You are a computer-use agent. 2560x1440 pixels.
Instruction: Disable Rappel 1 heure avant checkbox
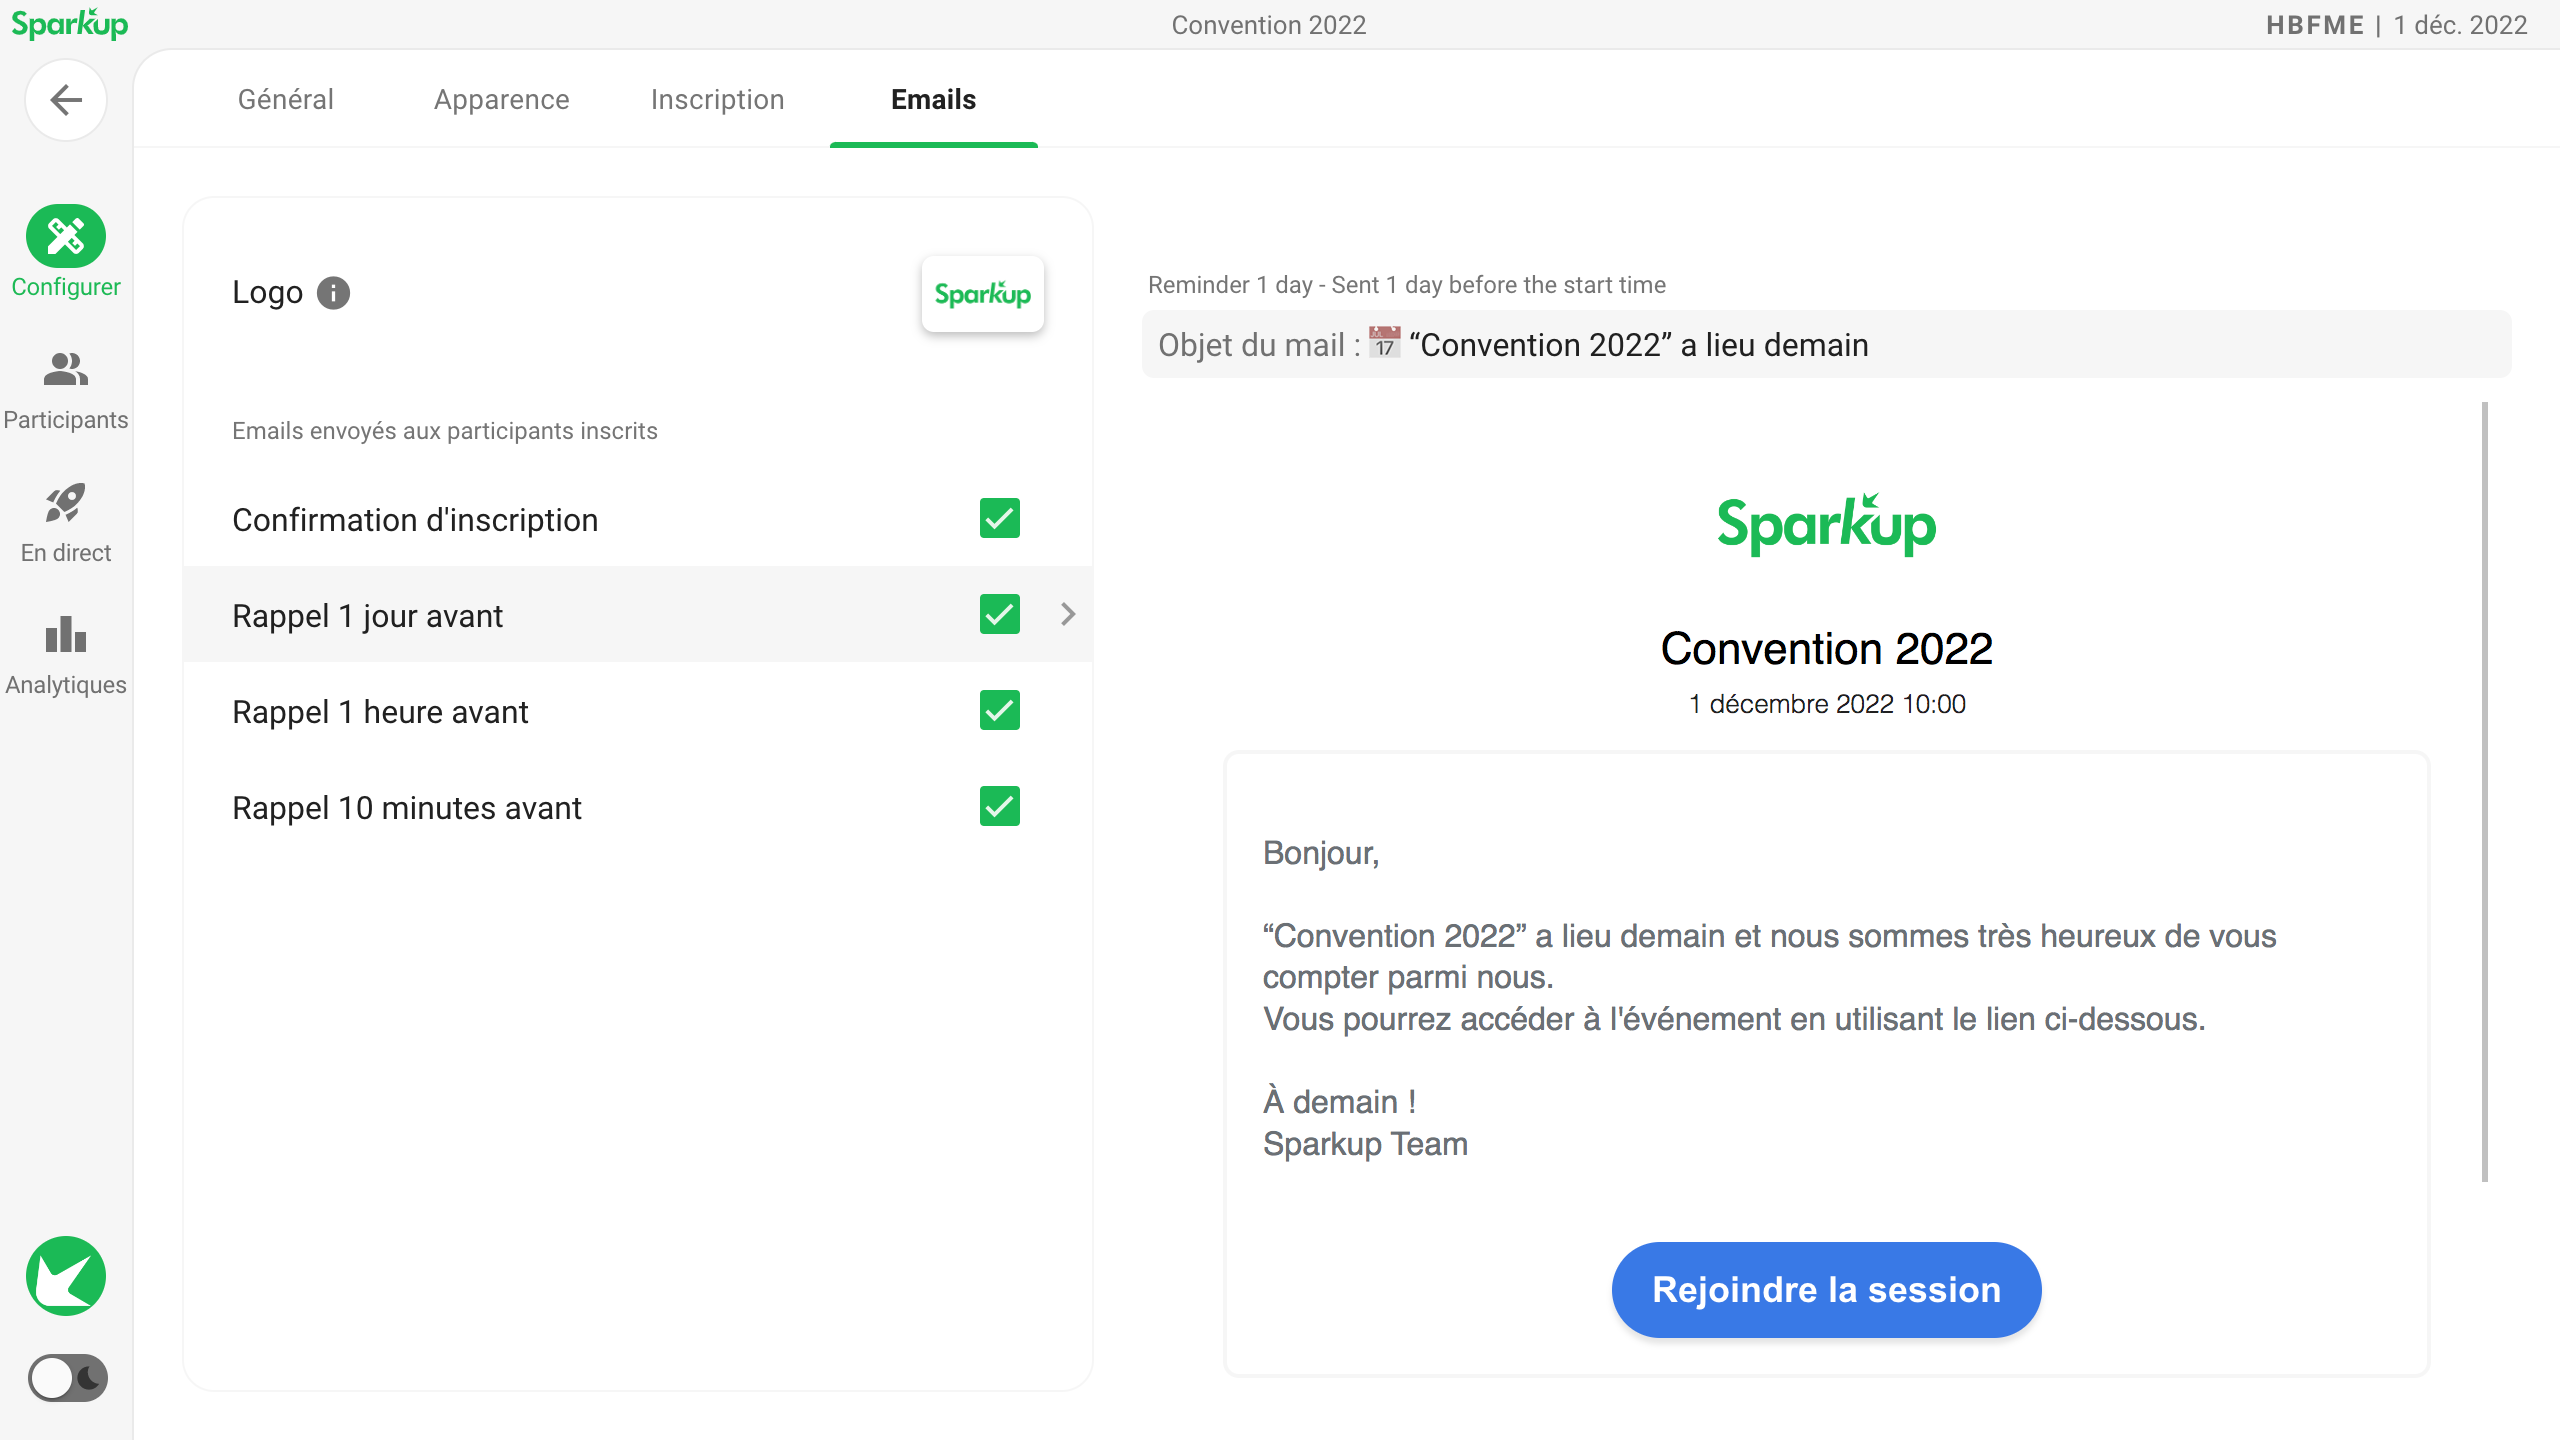click(999, 710)
